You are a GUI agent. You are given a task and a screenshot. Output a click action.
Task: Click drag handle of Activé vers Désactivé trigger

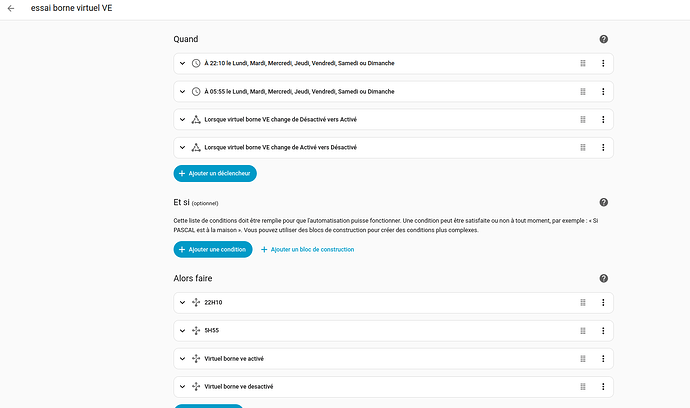tap(583, 147)
